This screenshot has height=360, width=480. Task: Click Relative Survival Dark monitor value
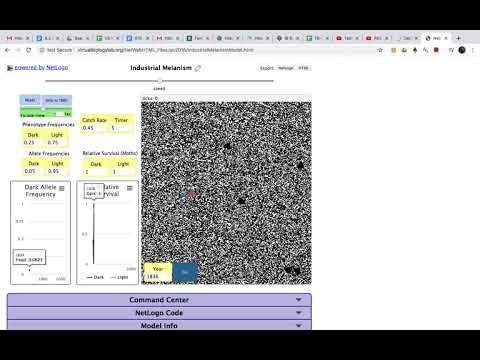click(96, 172)
